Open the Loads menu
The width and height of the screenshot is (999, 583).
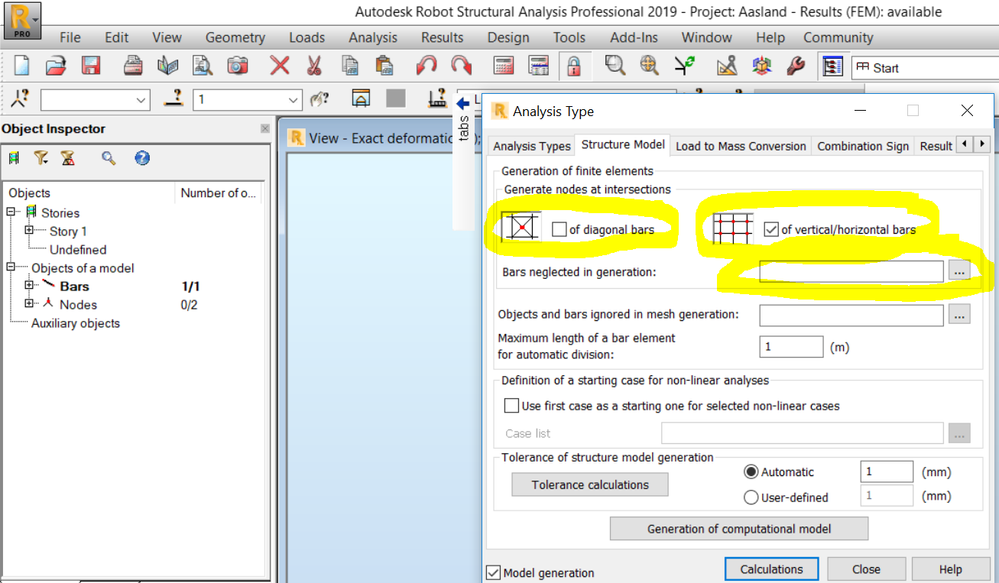(307, 38)
